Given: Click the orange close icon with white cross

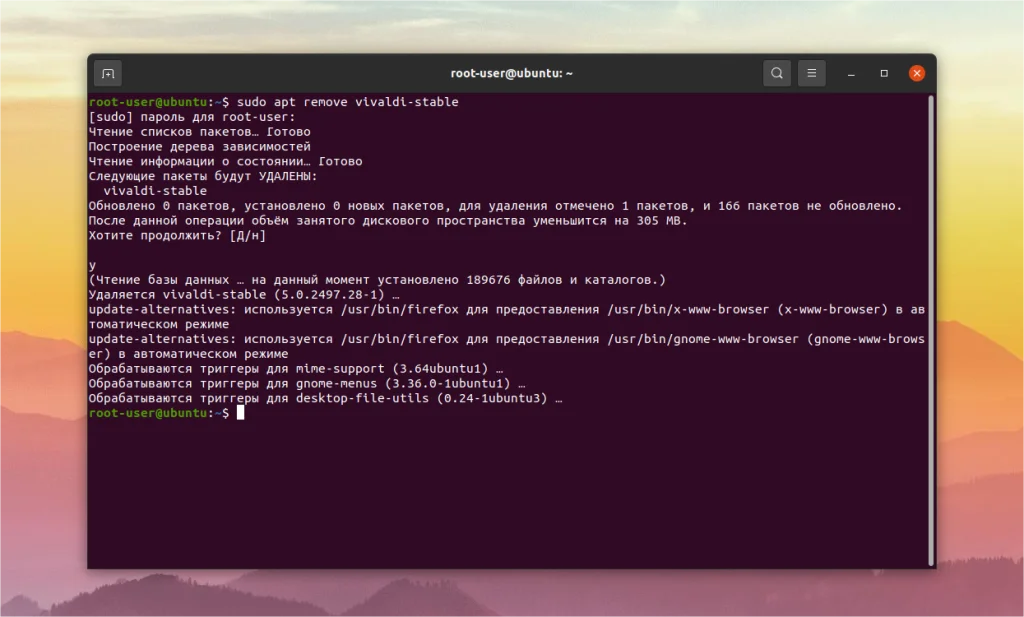Looking at the screenshot, I should click(916, 73).
